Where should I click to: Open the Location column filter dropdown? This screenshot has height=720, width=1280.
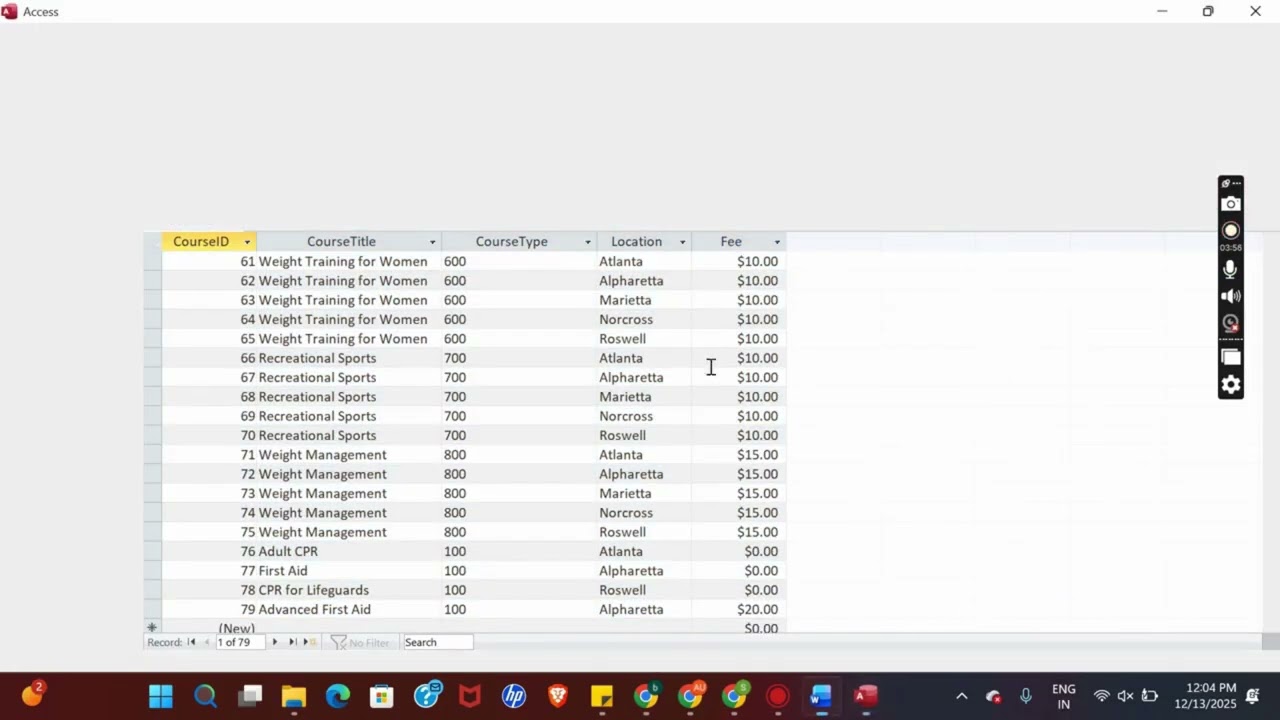coord(682,242)
